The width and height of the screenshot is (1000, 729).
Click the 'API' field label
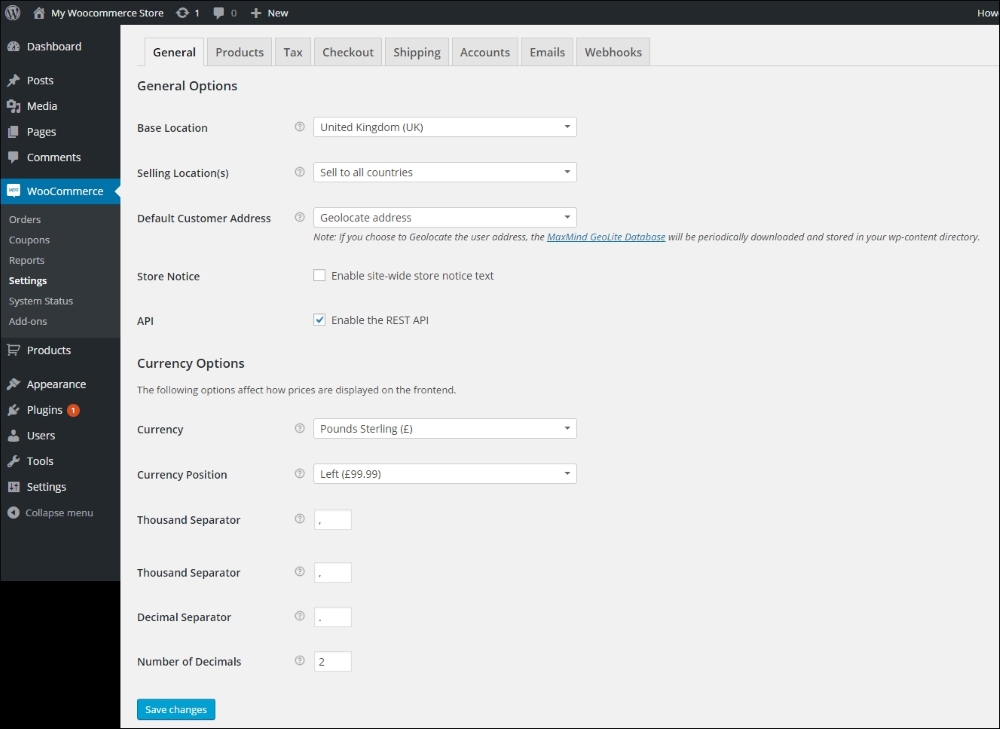[x=145, y=321]
